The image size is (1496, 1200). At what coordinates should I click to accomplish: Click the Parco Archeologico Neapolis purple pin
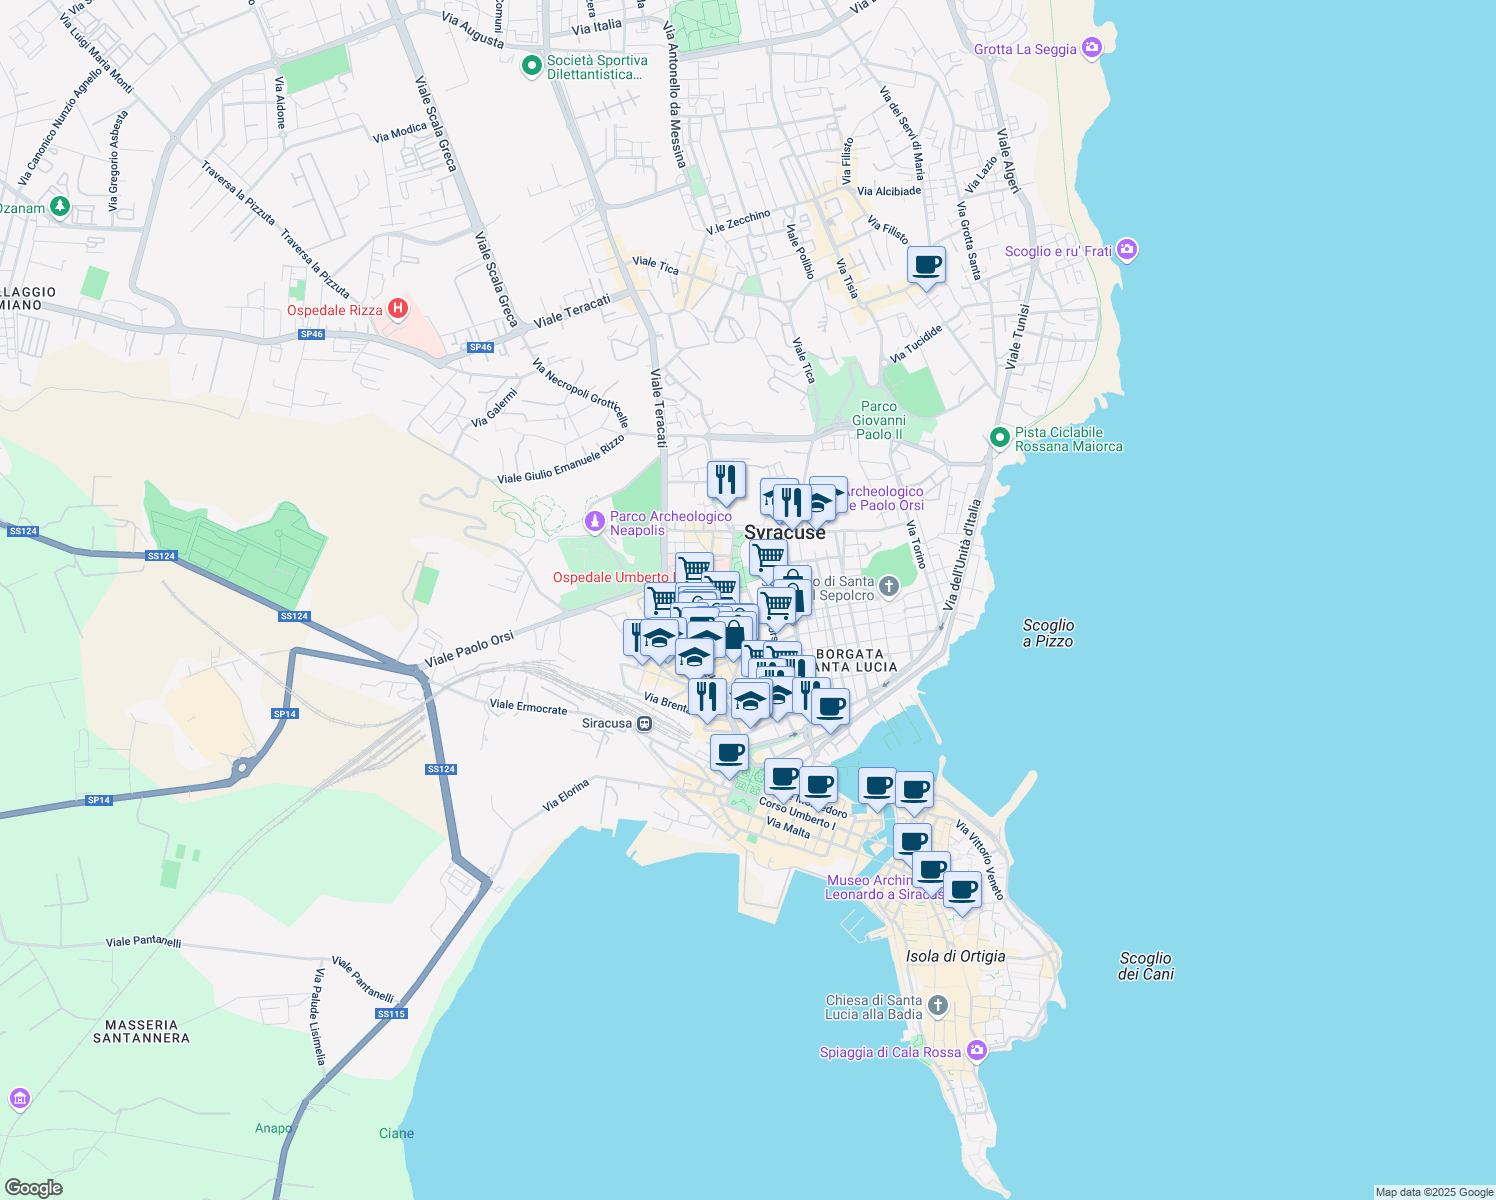595,522
